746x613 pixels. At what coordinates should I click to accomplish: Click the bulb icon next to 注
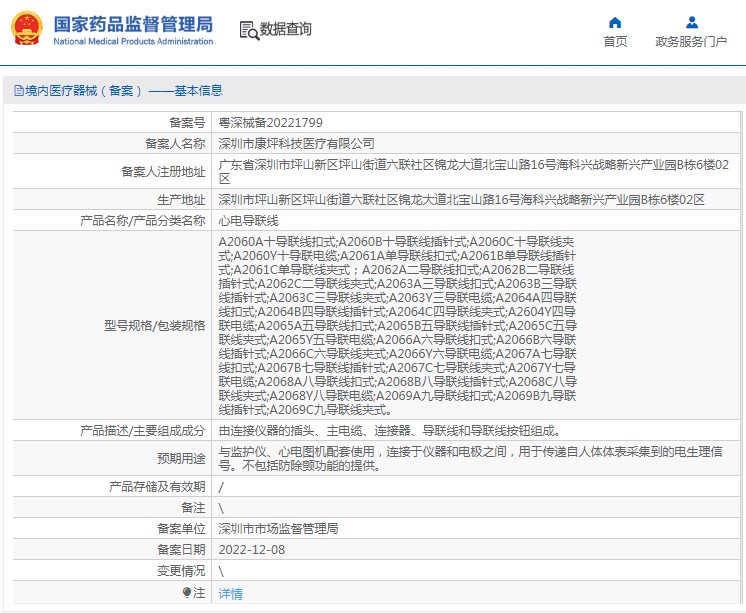pyautogui.click(x=186, y=593)
